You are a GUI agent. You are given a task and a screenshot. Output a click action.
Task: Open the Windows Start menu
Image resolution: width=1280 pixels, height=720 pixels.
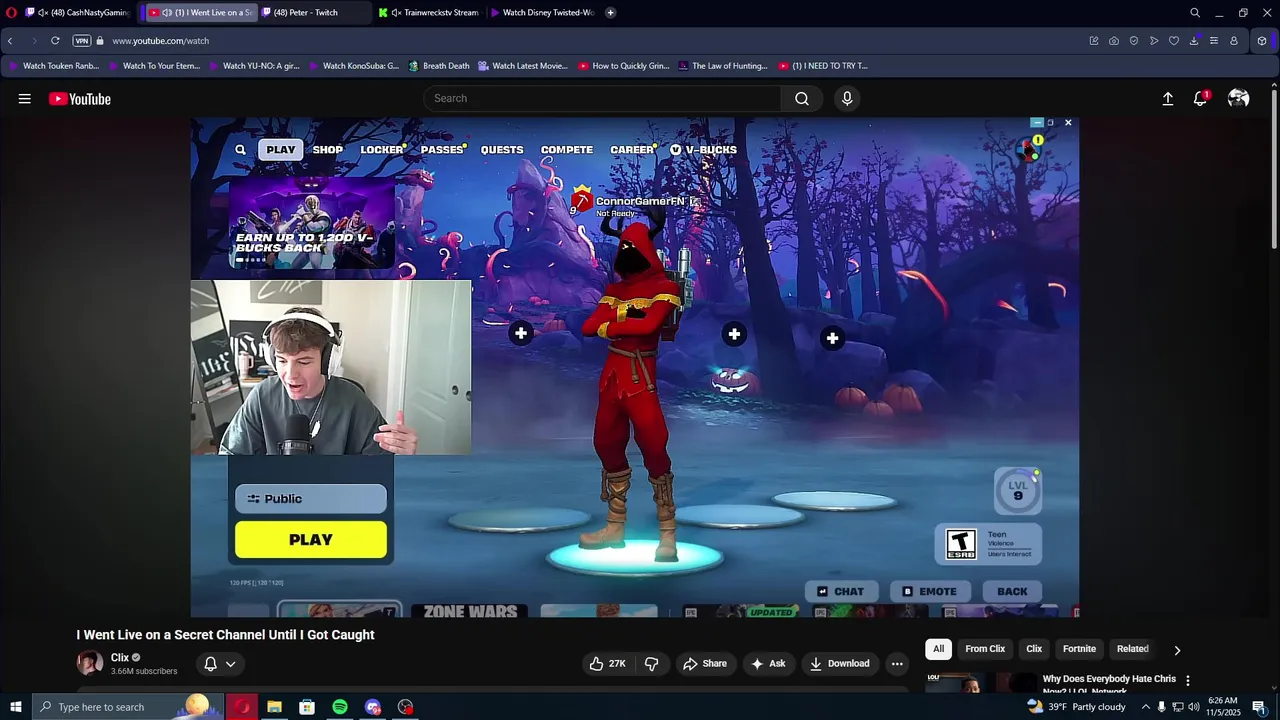(16, 707)
